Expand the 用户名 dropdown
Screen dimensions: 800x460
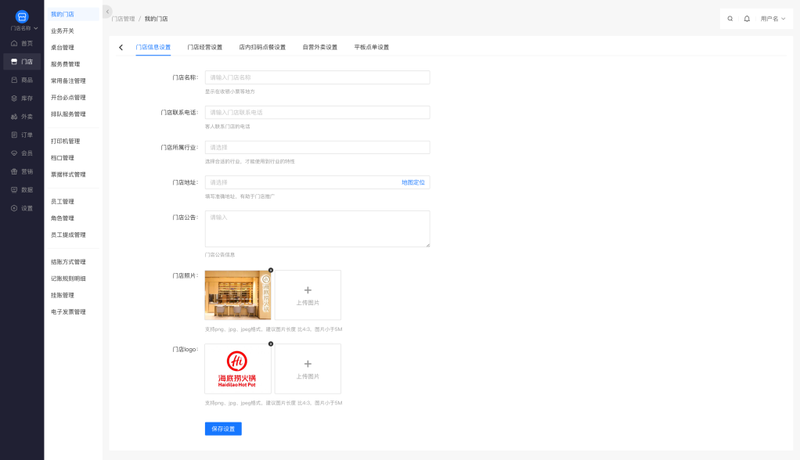point(773,19)
